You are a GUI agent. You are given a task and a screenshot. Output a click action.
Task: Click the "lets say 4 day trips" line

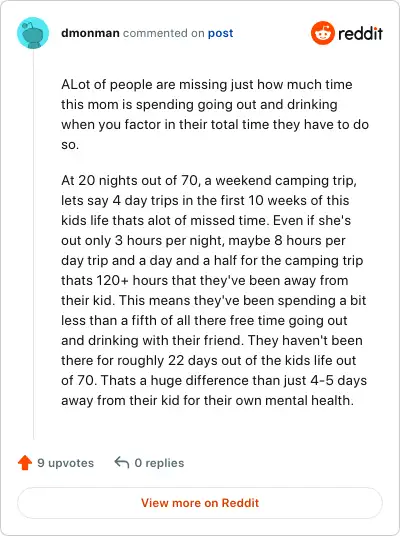coord(205,201)
